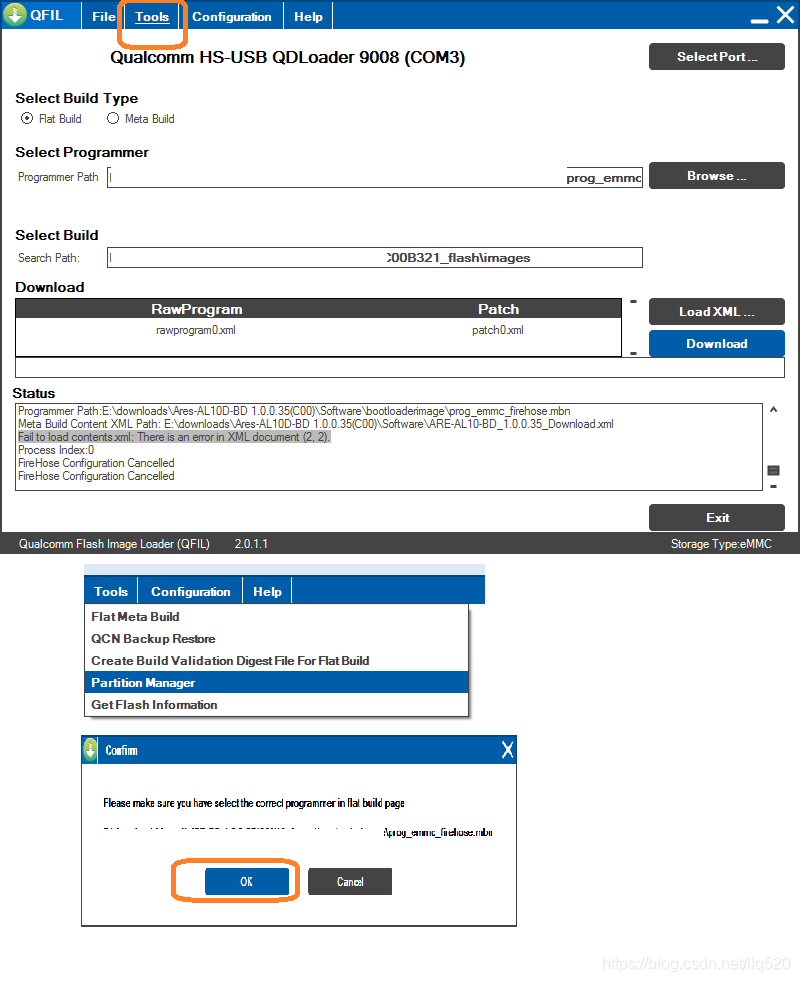Confirm with the OK button
800x982 pixels.
tap(247, 881)
